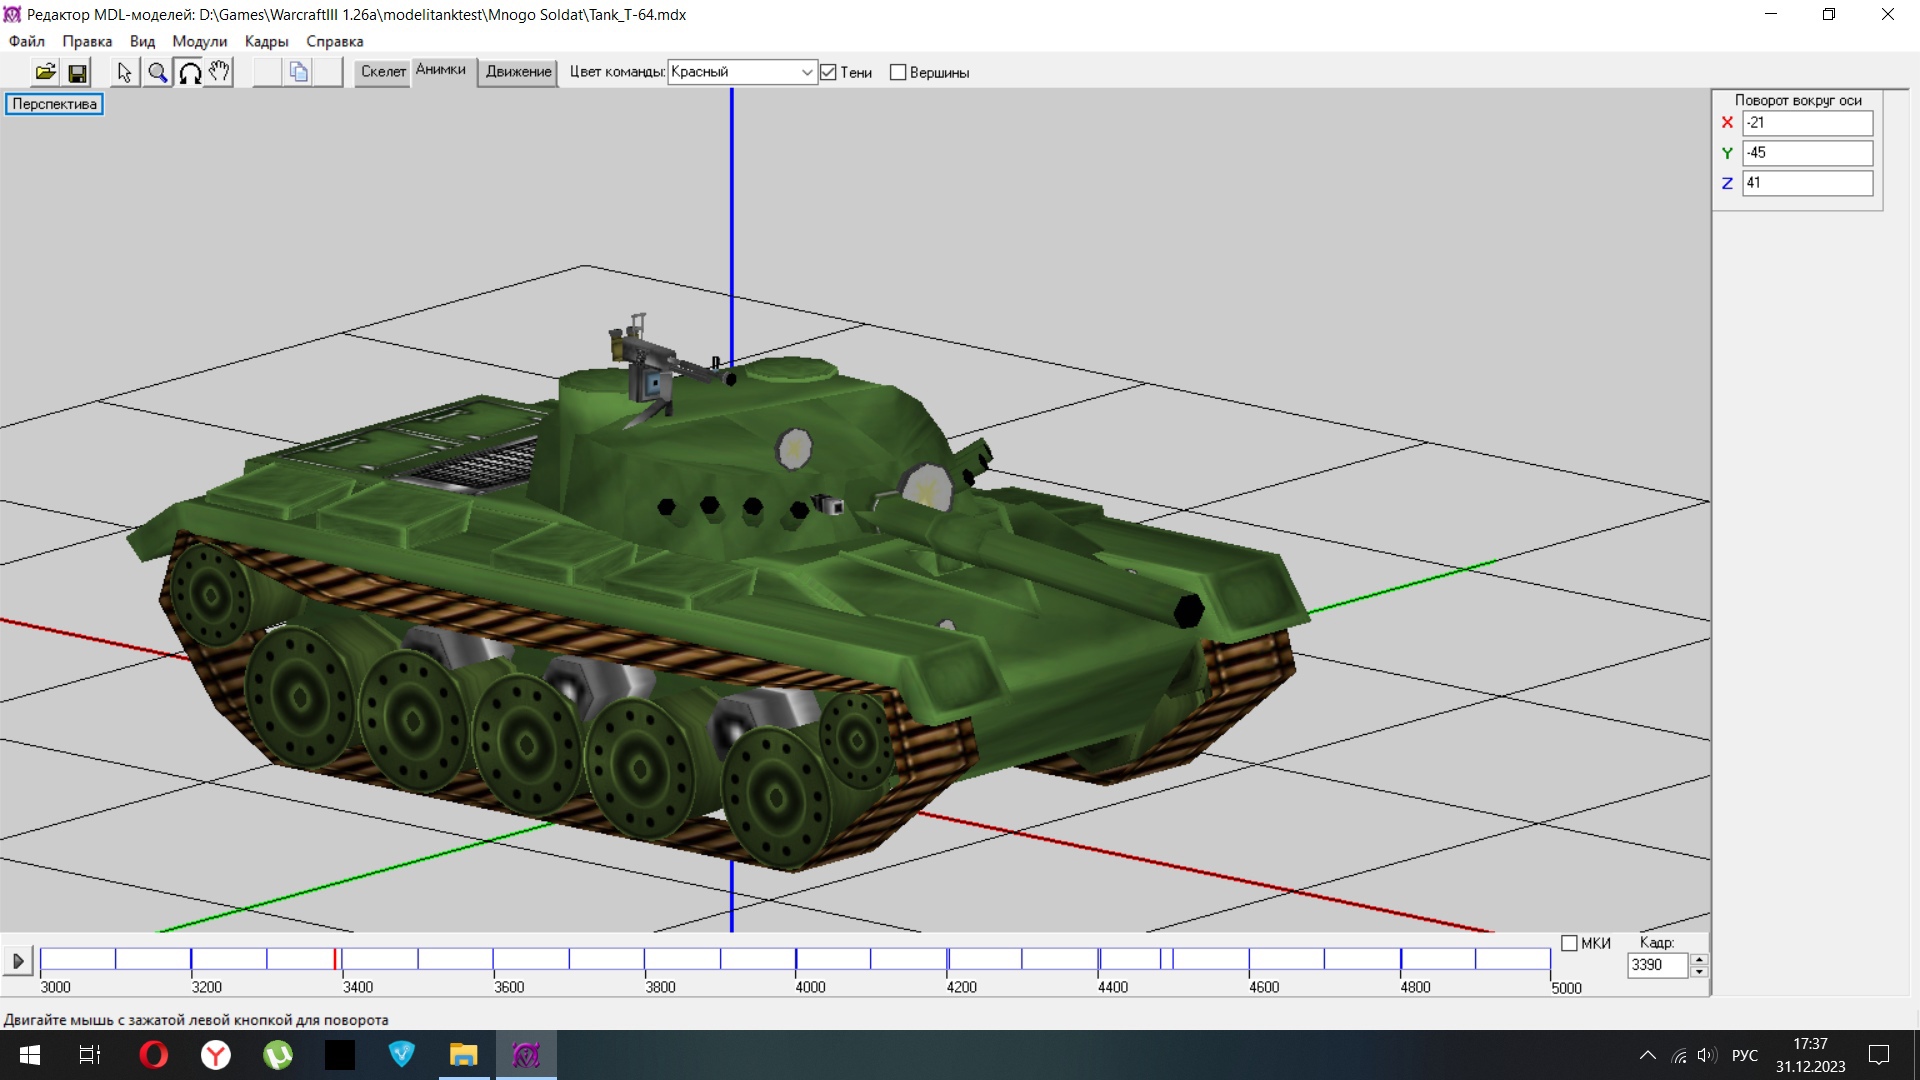Select the rotate view tool

[x=189, y=72]
